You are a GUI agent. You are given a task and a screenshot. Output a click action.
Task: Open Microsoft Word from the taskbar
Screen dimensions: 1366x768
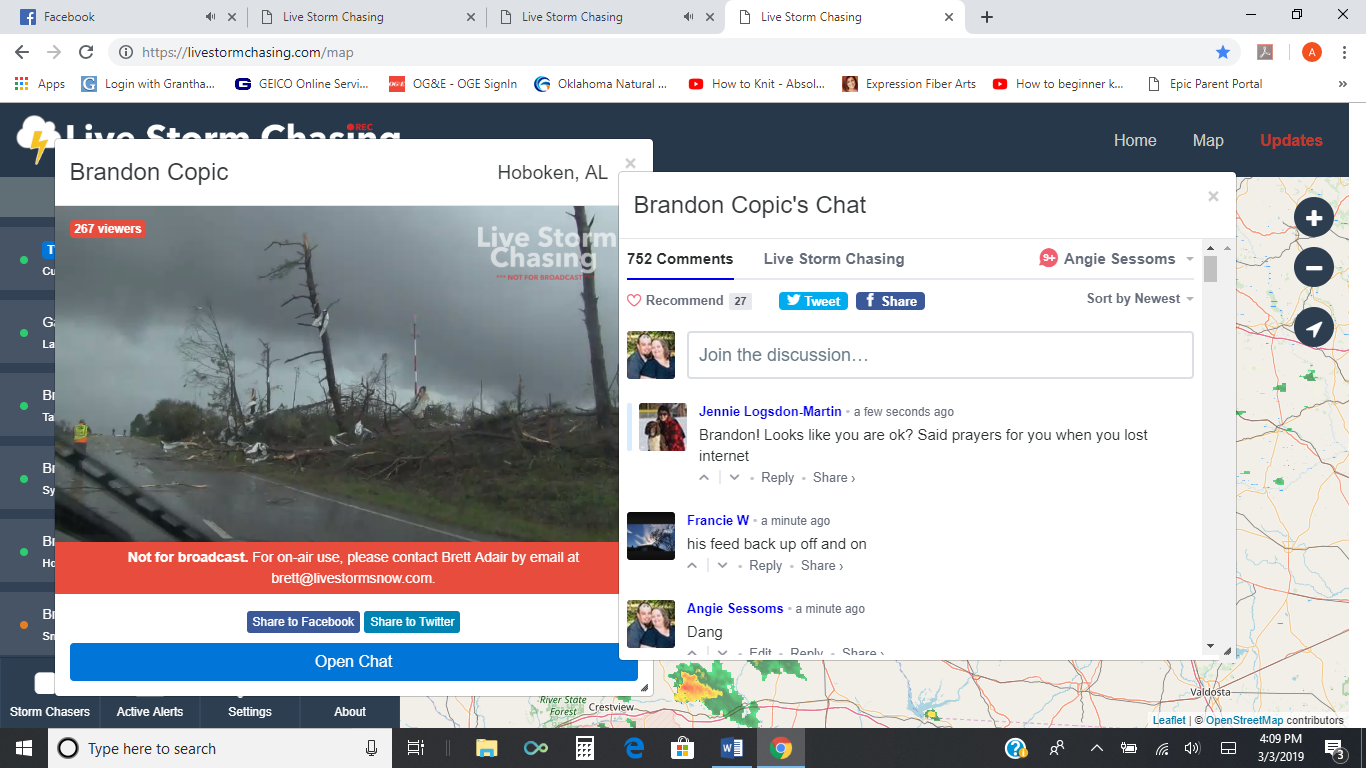click(732, 748)
